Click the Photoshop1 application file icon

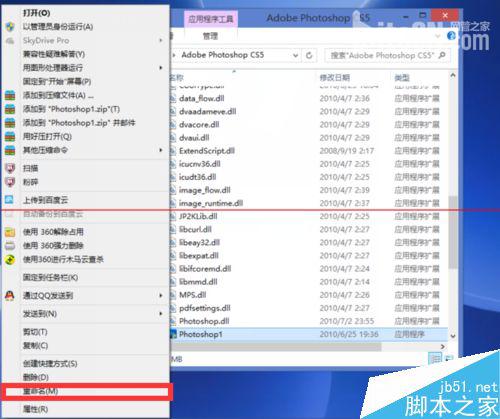pyautogui.click(x=173, y=334)
